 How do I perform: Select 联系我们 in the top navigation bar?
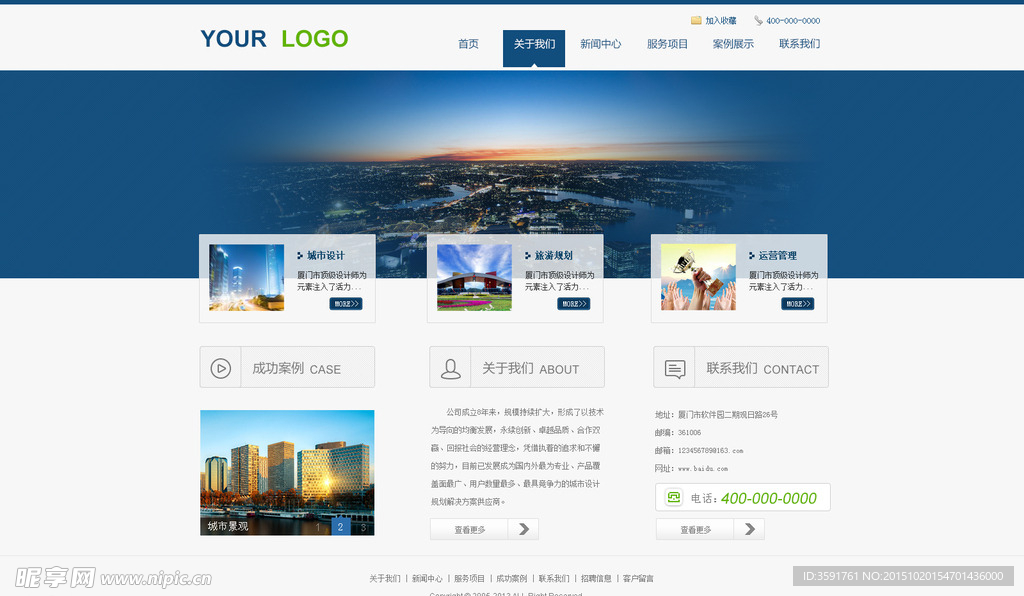[799, 44]
